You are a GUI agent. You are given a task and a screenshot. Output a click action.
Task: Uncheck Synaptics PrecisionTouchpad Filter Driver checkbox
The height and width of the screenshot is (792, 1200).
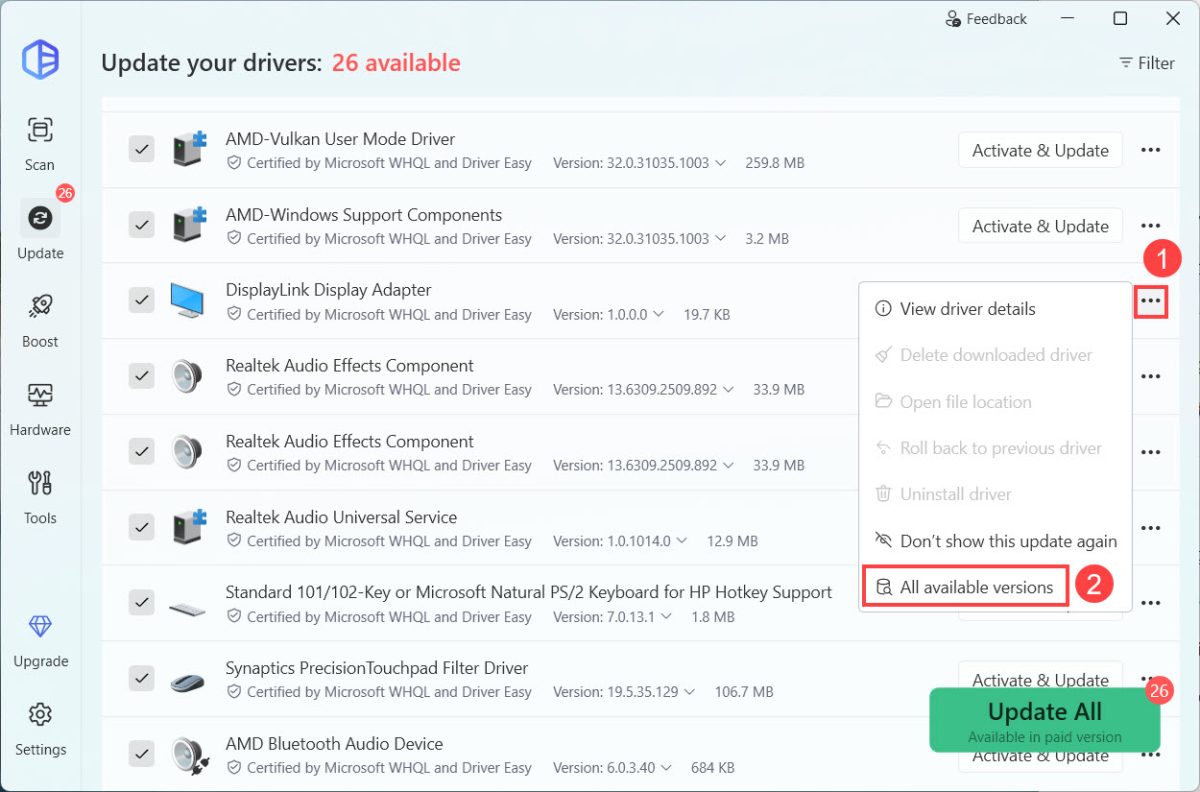click(x=142, y=678)
